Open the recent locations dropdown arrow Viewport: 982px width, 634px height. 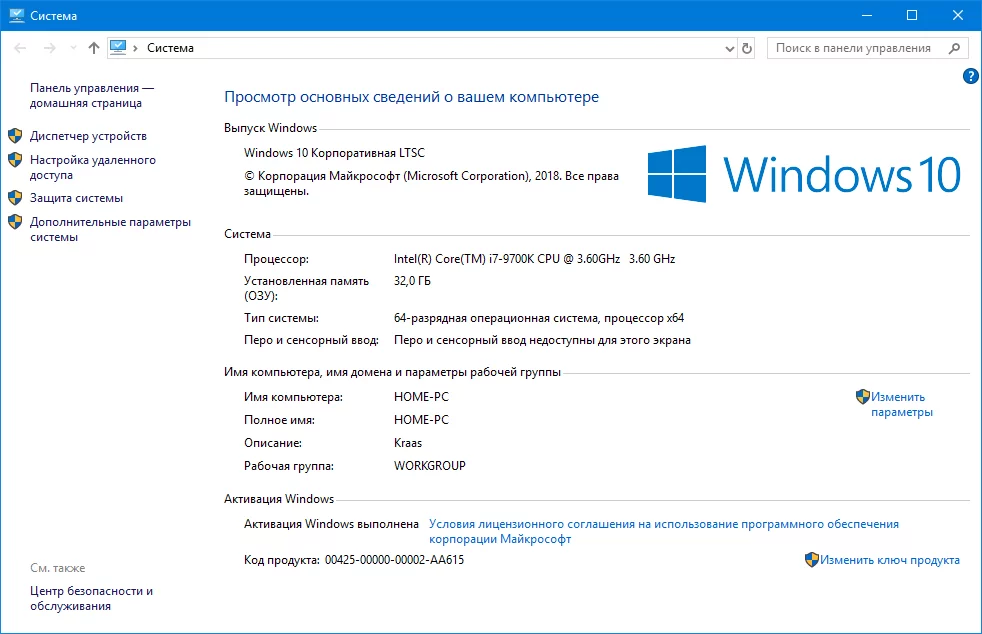pyautogui.click(x=71, y=48)
